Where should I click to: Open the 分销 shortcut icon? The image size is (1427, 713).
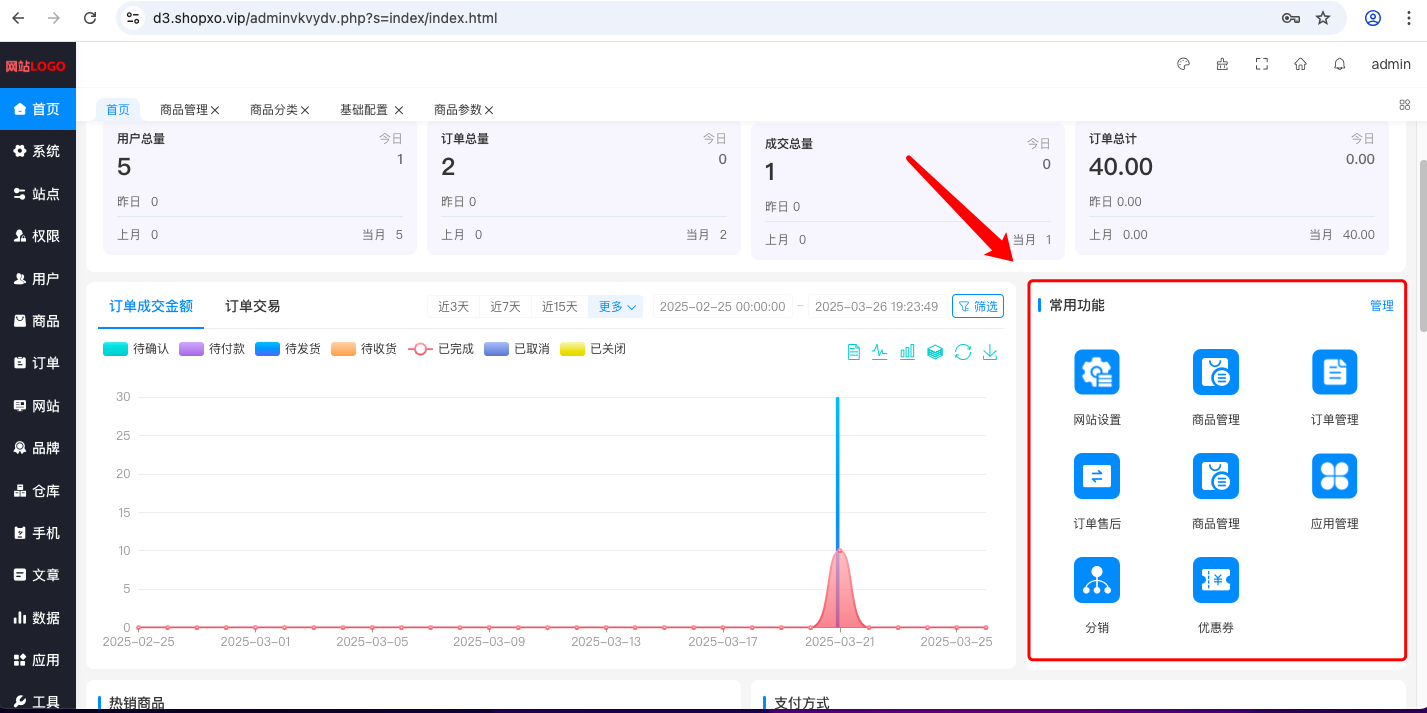coord(1097,580)
